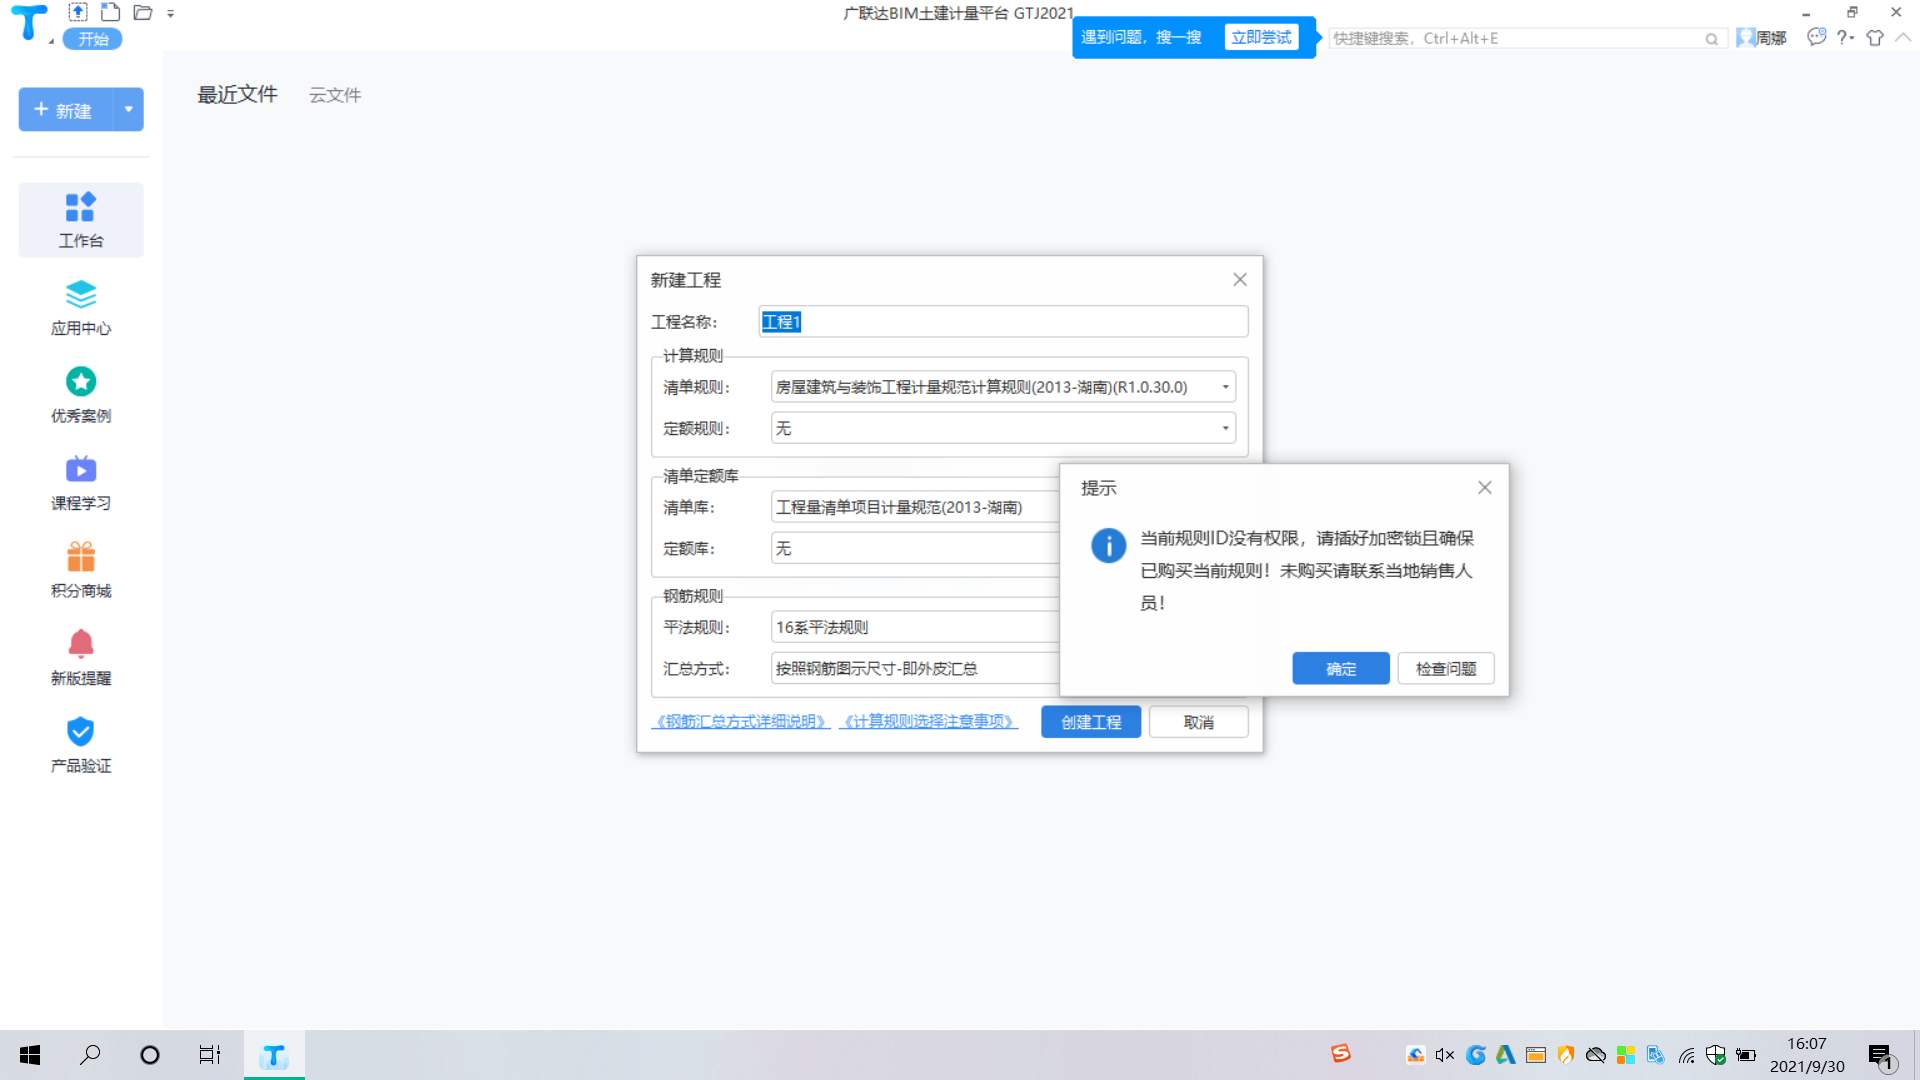Click the 新建 button
The width and height of the screenshot is (1920, 1080).
(x=65, y=110)
